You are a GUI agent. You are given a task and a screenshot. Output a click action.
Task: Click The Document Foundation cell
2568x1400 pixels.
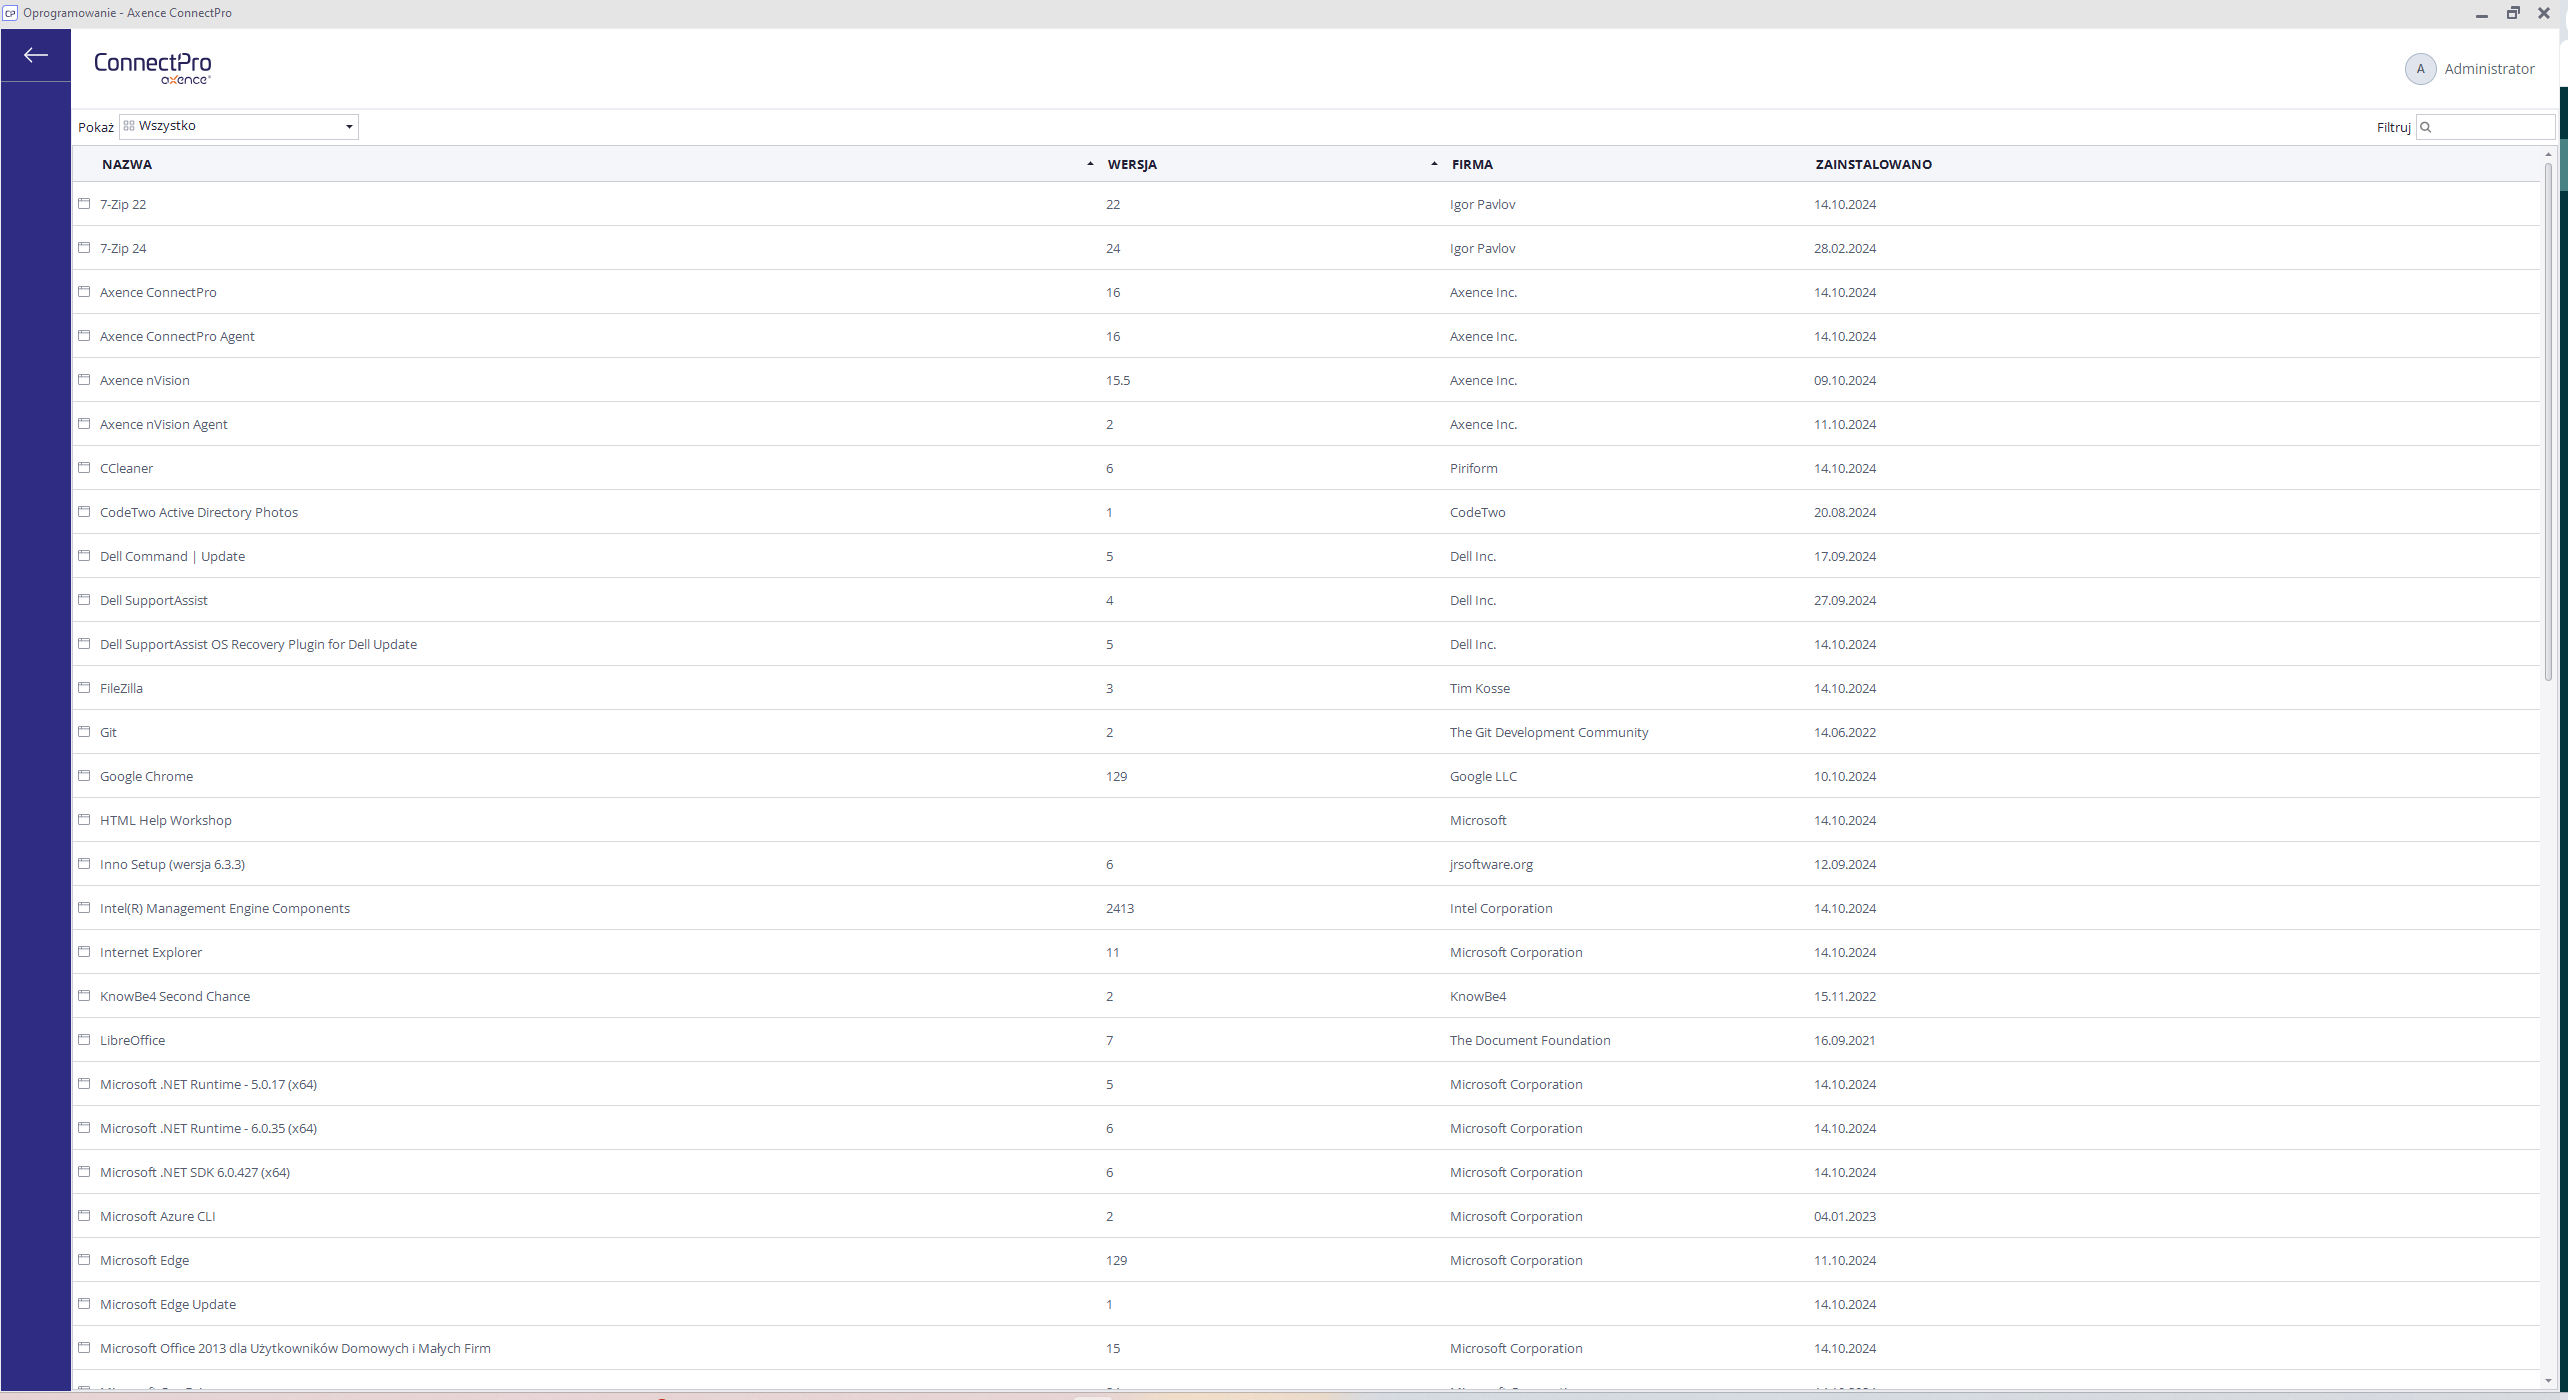1530,1040
